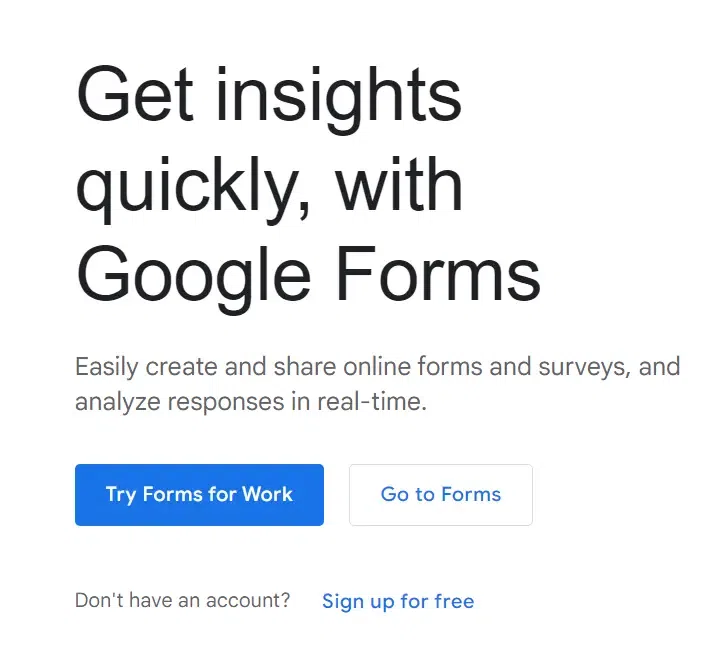Click the word "responses" in the description

click(x=225, y=403)
